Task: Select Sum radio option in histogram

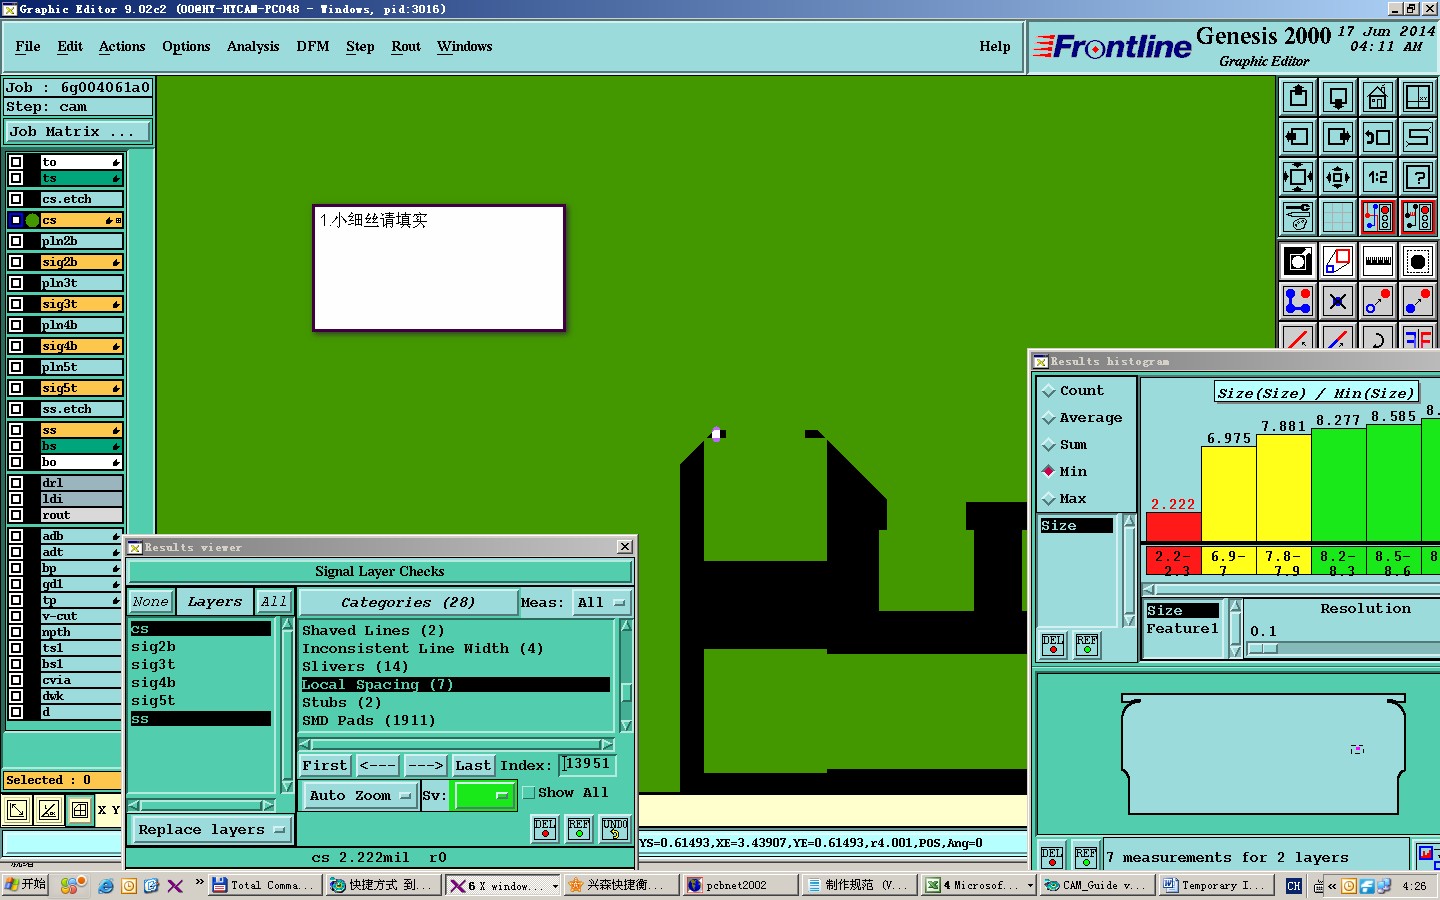Action: [x=1065, y=445]
